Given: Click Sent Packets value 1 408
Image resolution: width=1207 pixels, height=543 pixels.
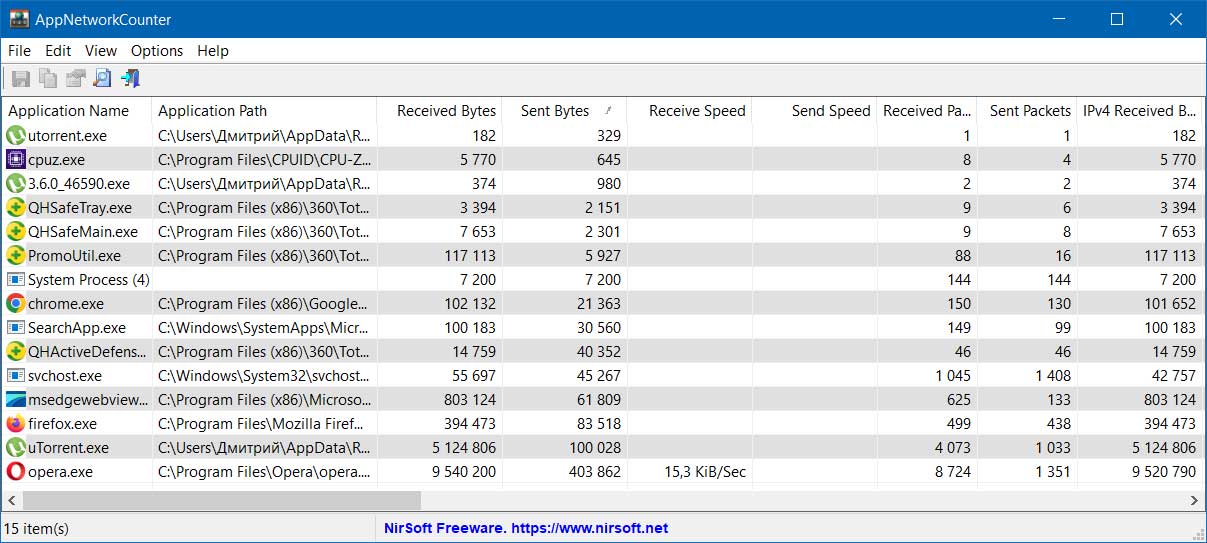Looking at the screenshot, I should (1052, 376).
